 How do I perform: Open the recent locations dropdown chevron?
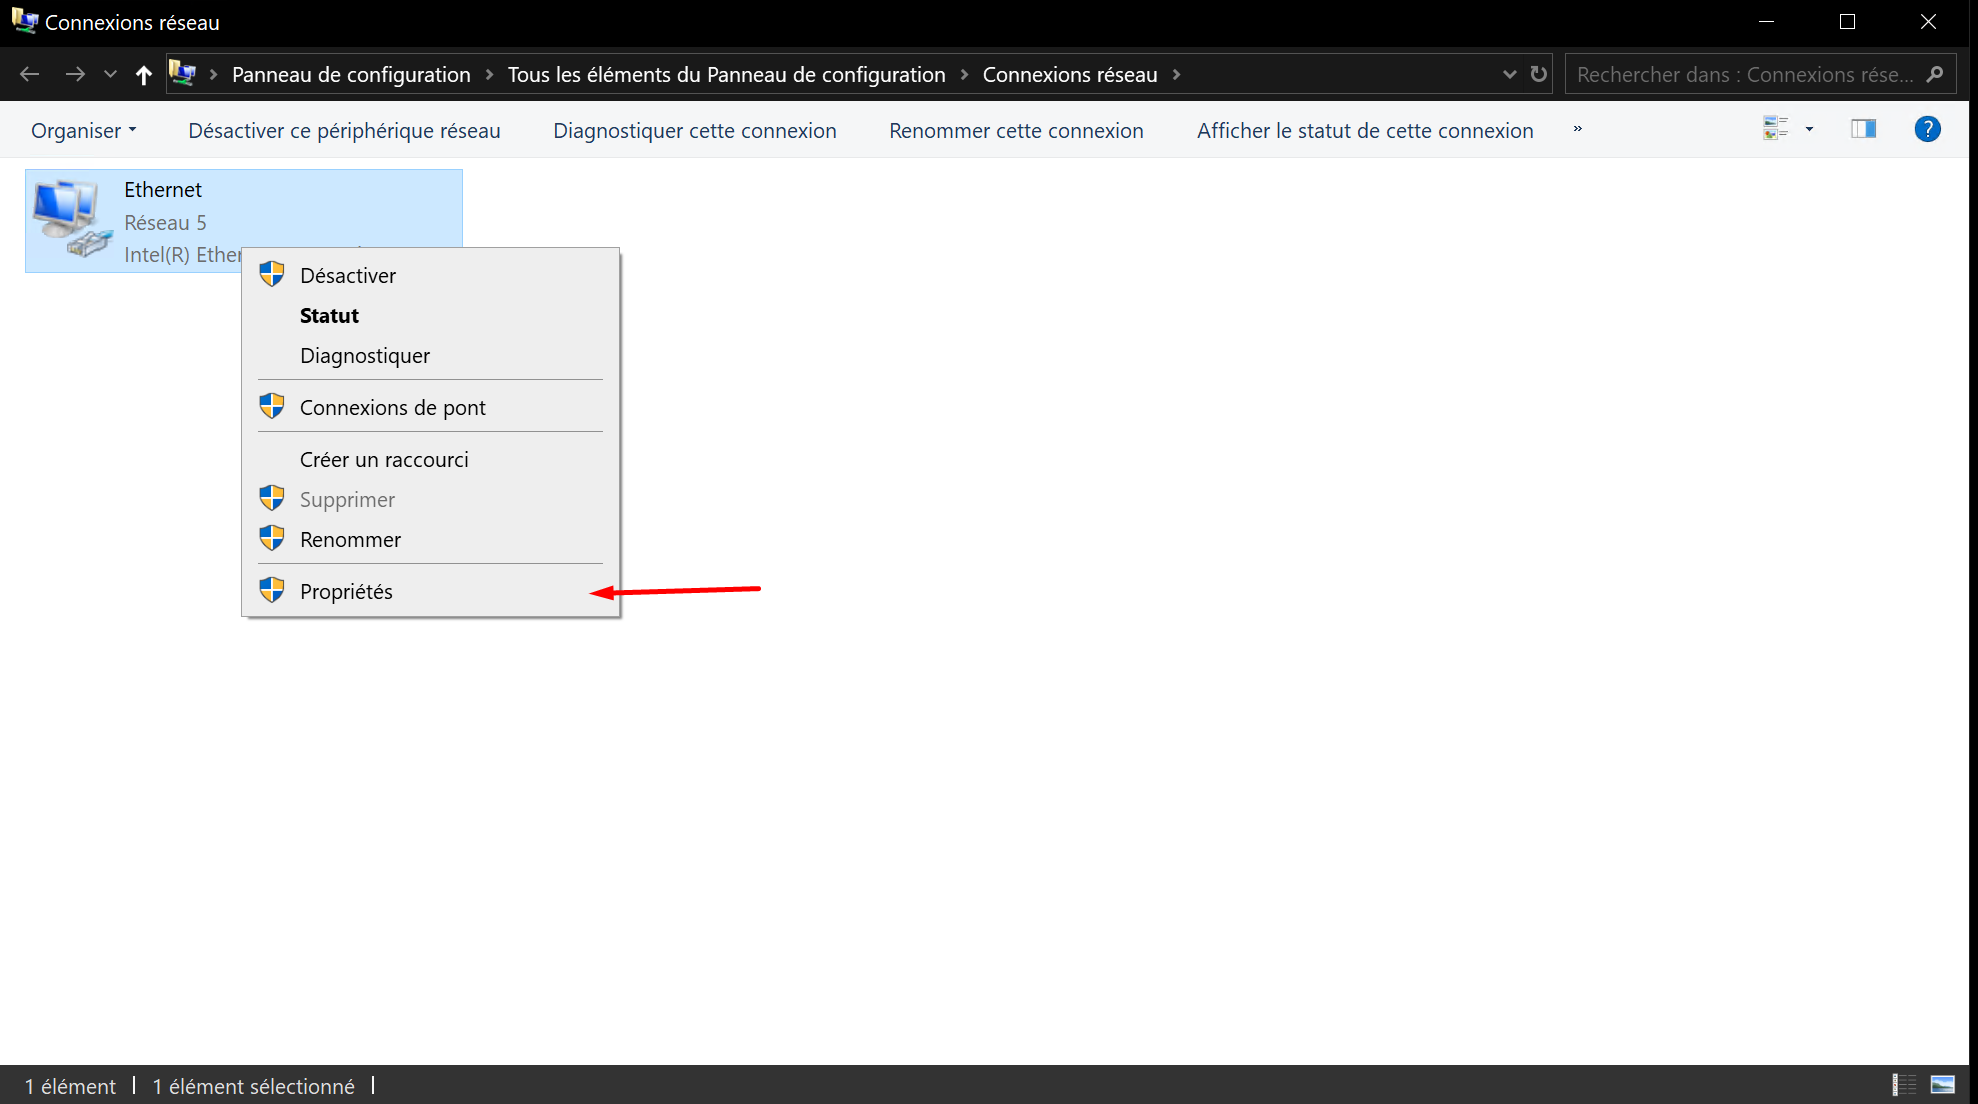[110, 74]
